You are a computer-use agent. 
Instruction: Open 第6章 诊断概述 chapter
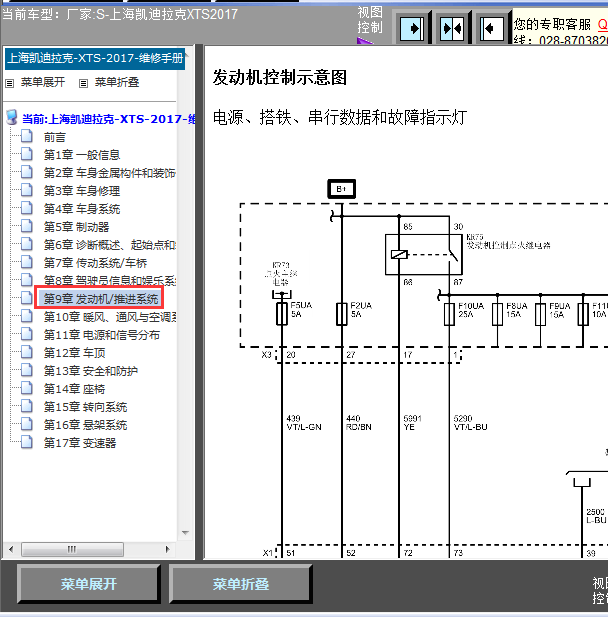pyautogui.click(x=109, y=245)
